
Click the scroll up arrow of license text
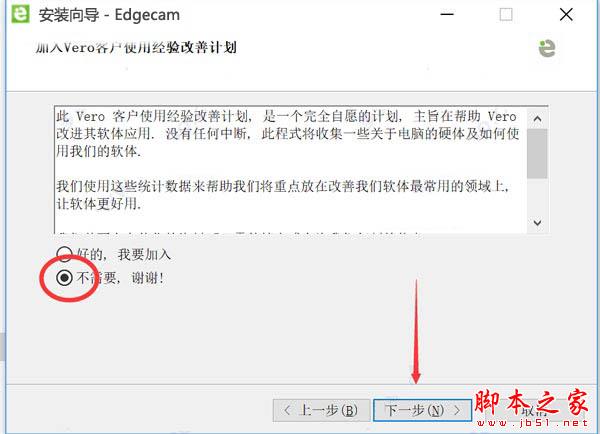point(537,119)
